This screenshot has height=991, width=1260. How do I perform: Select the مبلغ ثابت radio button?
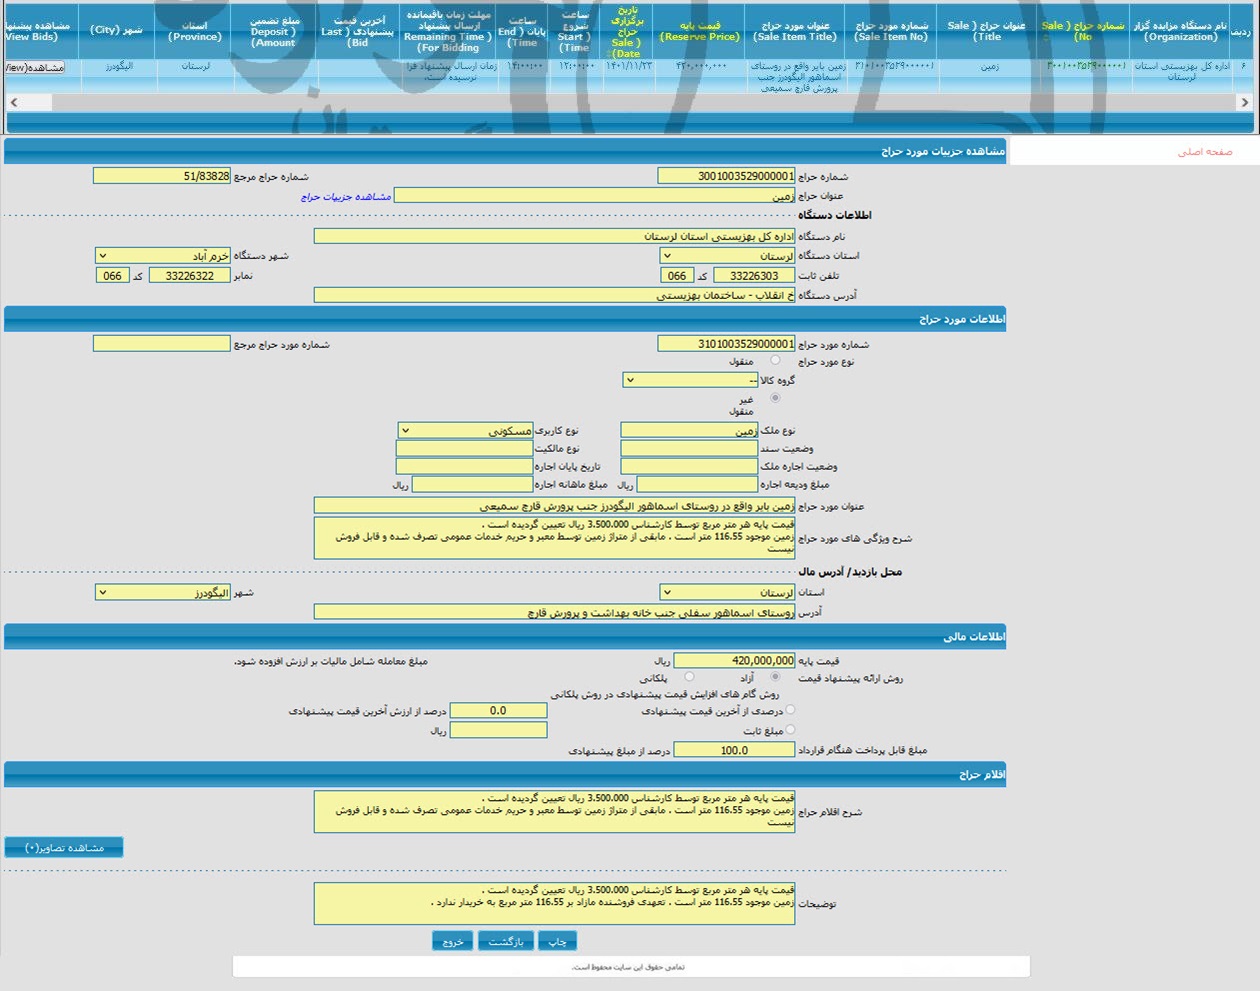(x=790, y=730)
